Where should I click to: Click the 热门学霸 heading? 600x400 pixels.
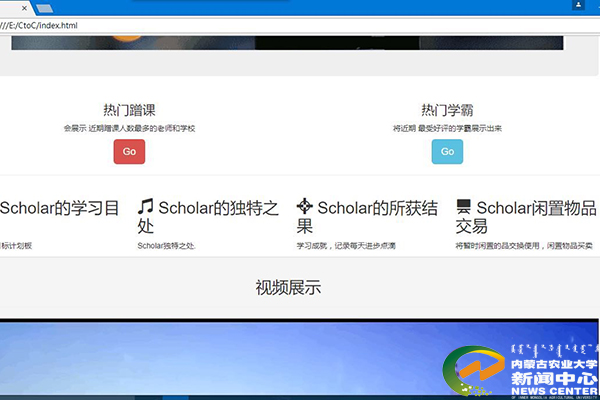tap(447, 110)
